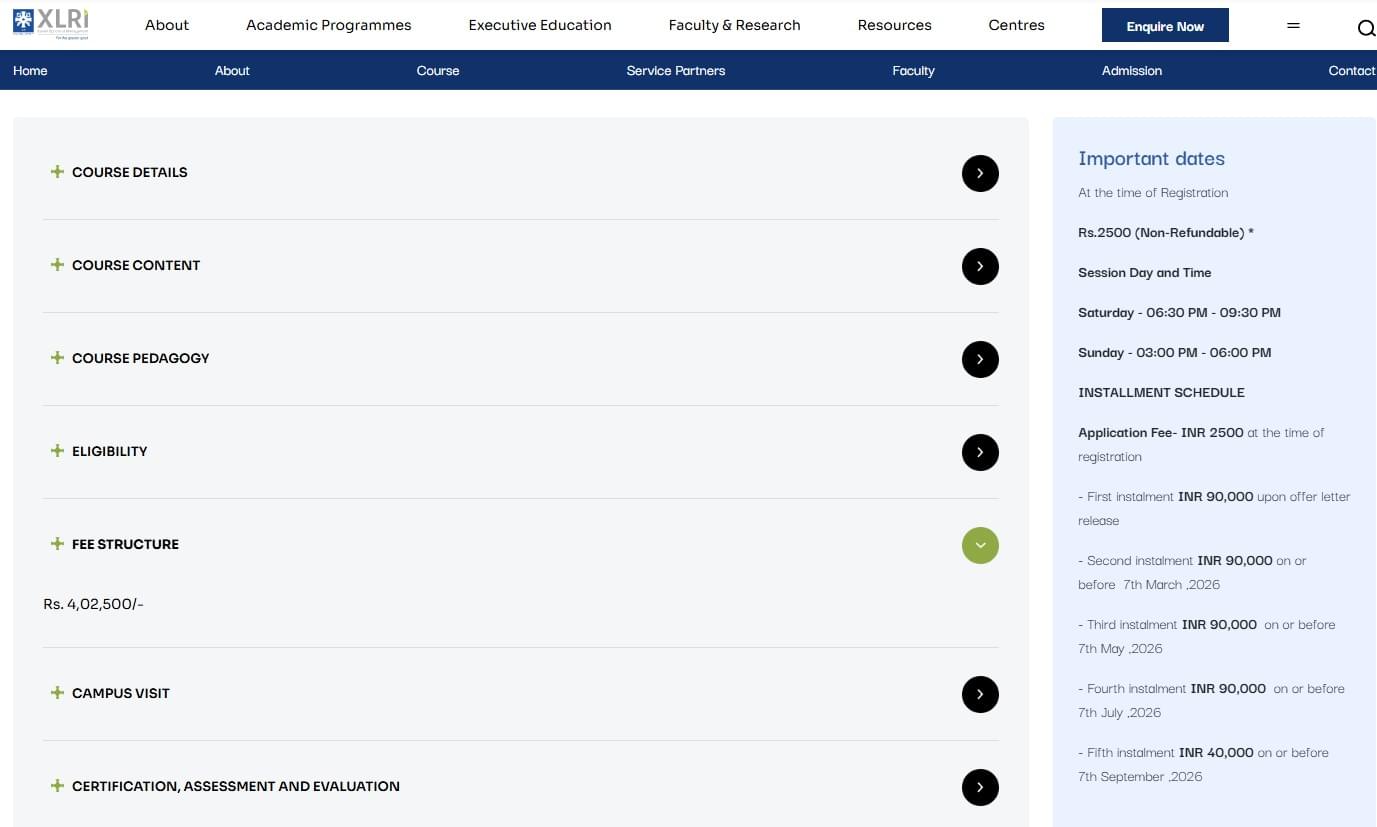Click the search magnifier icon

click(x=1365, y=28)
